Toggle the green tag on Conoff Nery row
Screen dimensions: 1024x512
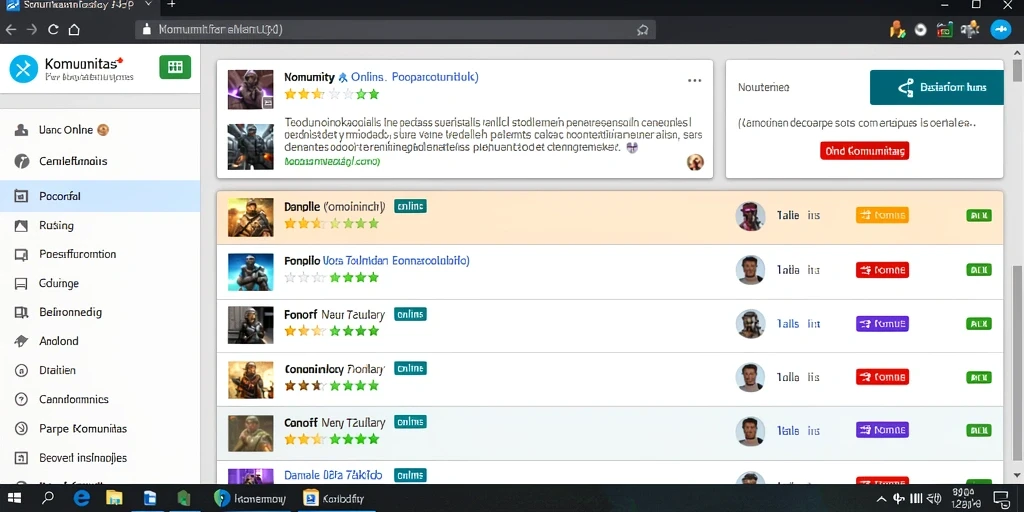click(x=978, y=430)
